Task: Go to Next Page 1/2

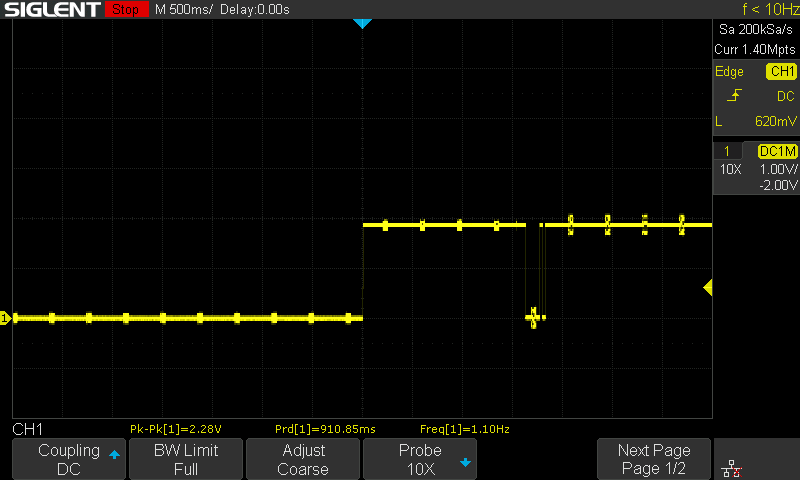Action: coord(654,459)
